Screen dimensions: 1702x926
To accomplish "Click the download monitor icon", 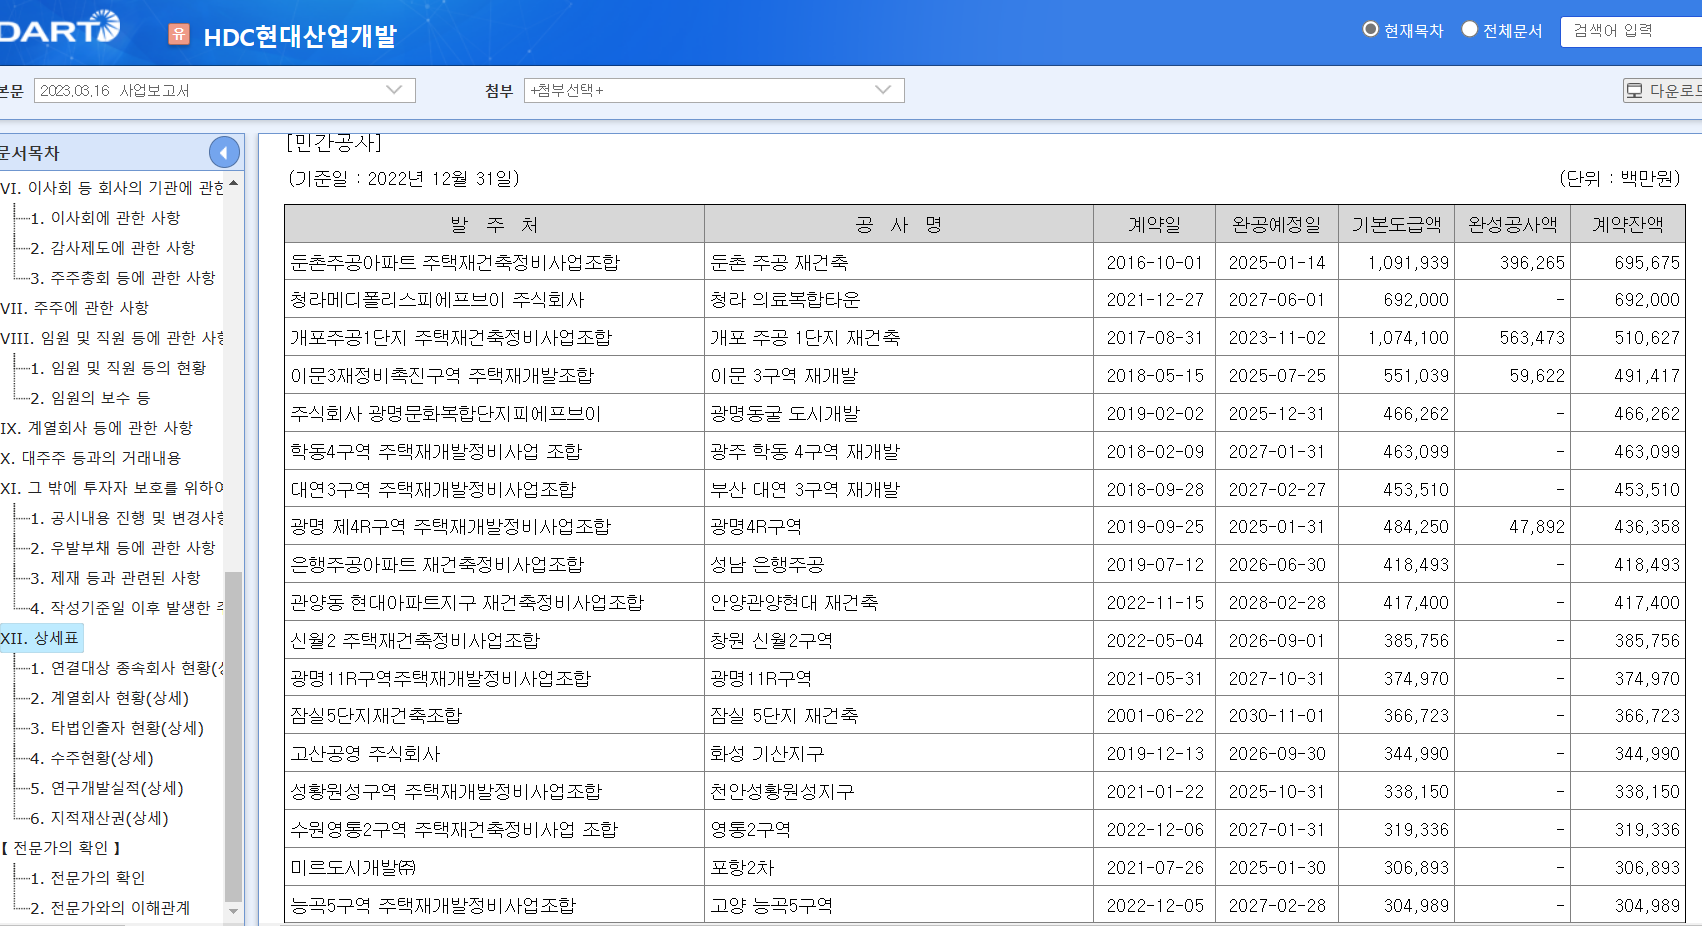I will [1635, 91].
